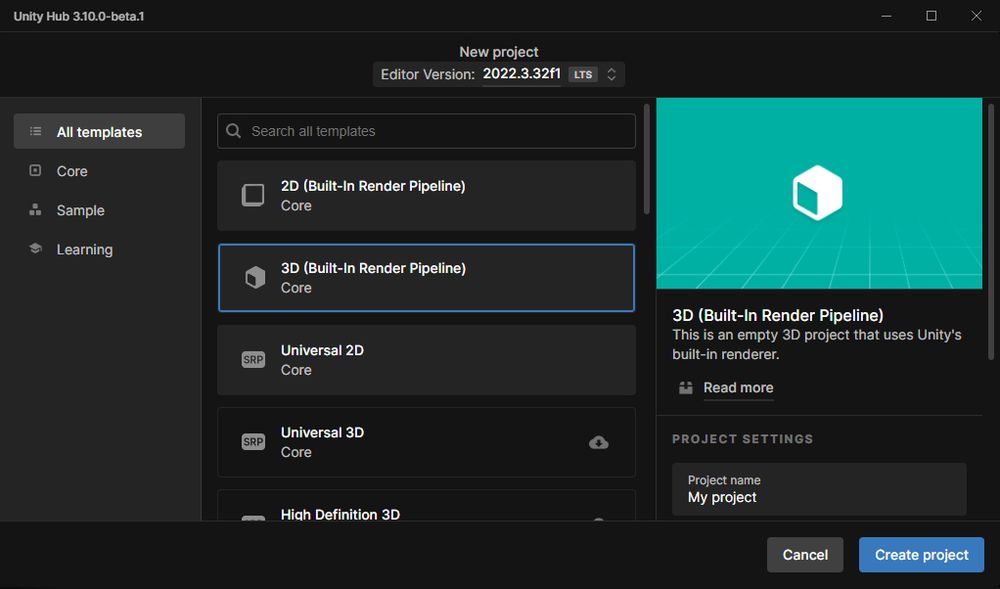Download the Universal 3D template via cloud icon
Image resolution: width=1000 pixels, height=589 pixels.
(x=598, y=442)
